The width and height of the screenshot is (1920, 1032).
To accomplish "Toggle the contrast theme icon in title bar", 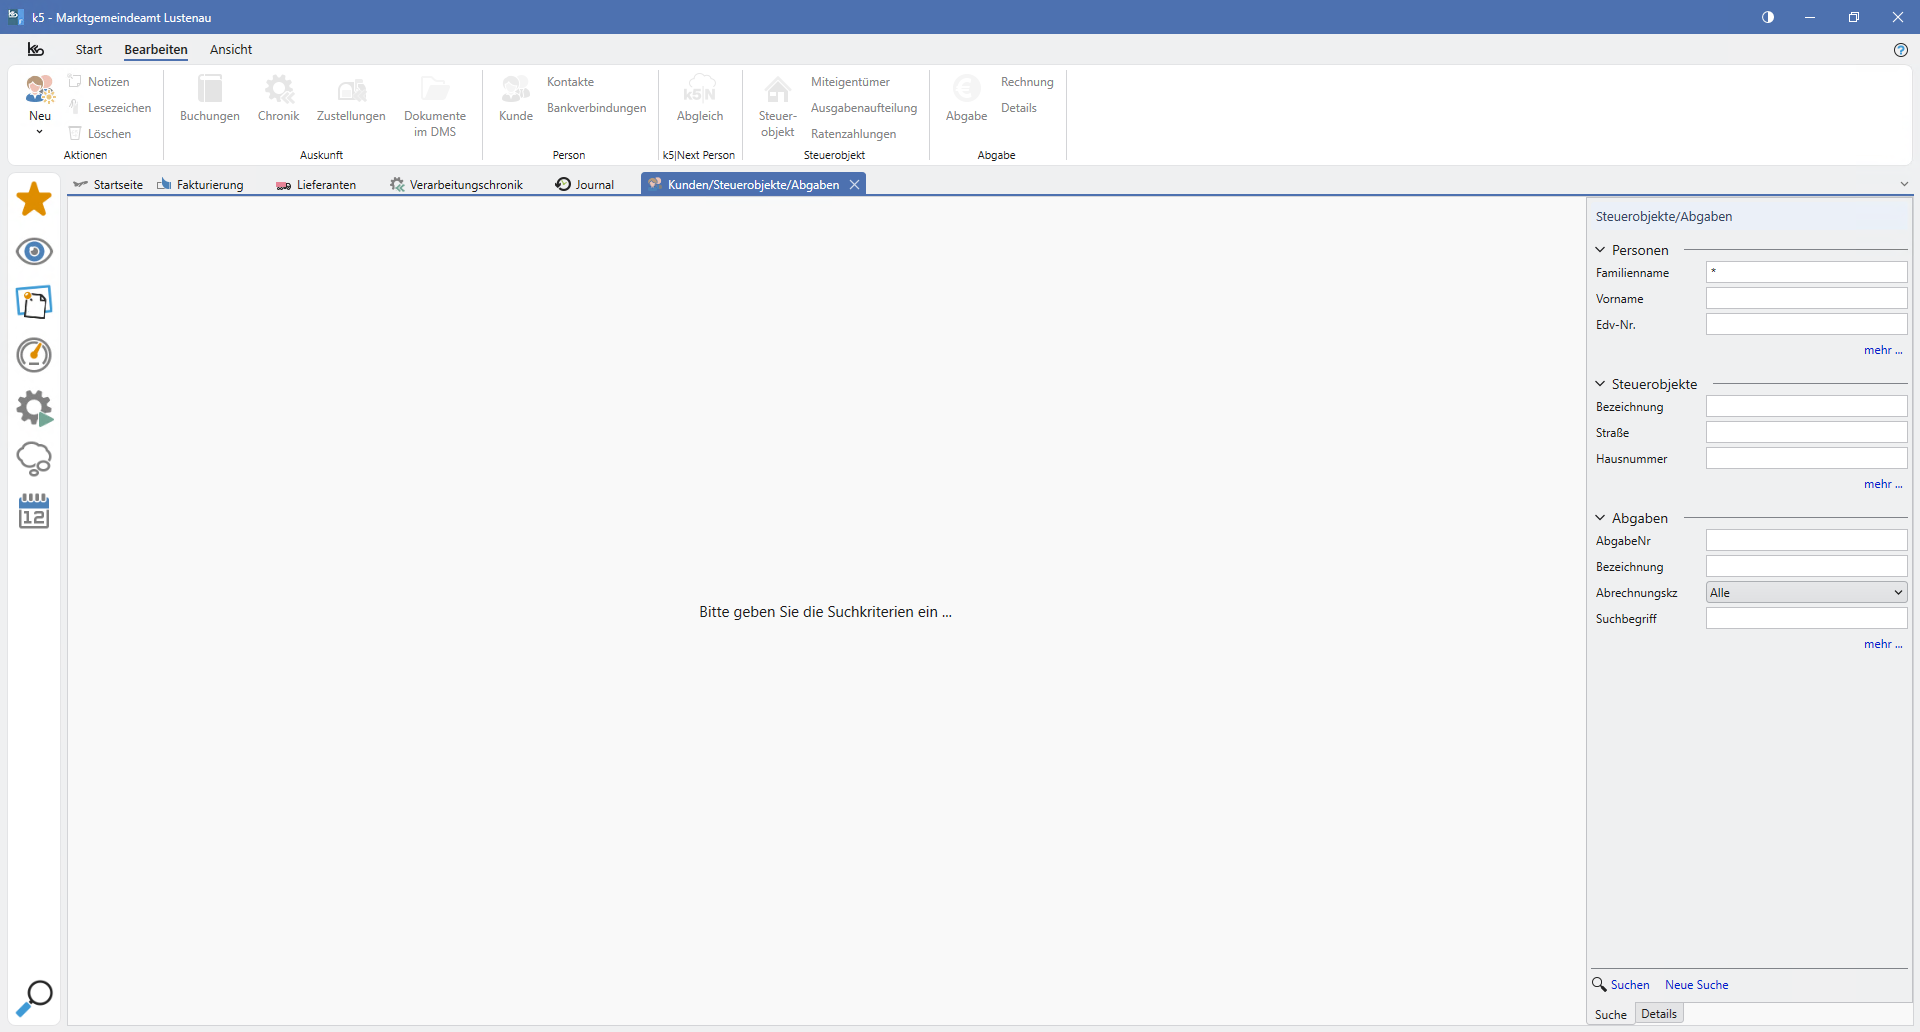I will pyautogui.click(x=1768, y=17).
